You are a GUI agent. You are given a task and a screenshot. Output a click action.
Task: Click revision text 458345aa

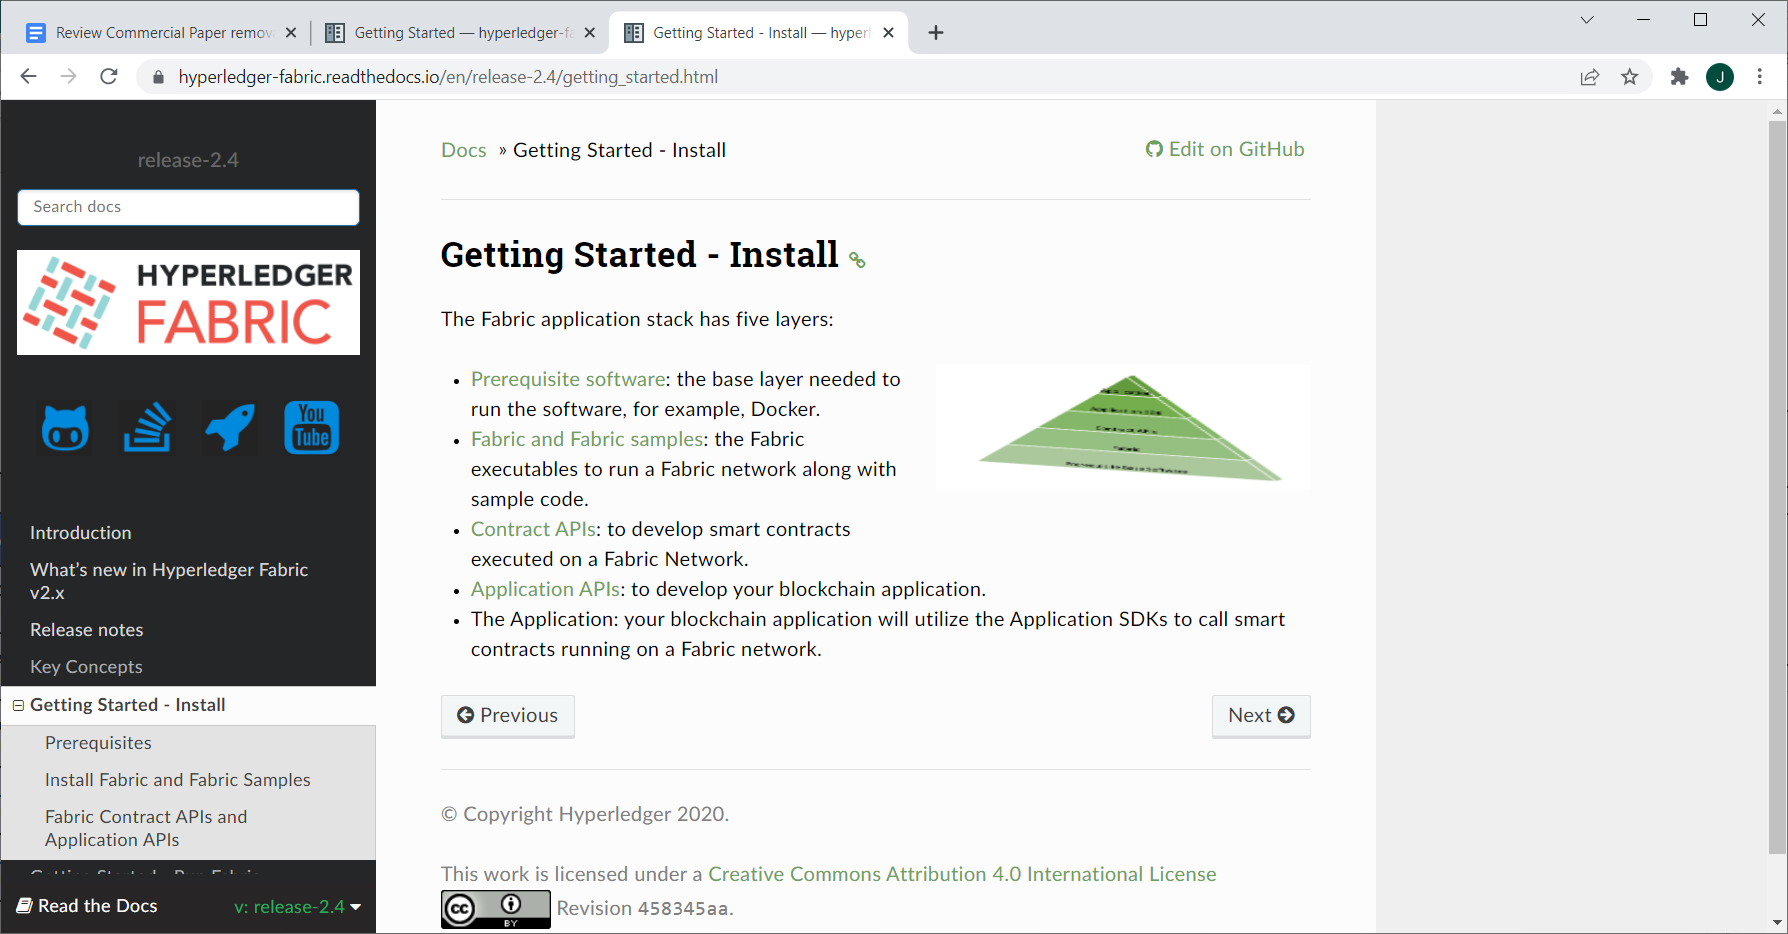(x=683, y=909)
